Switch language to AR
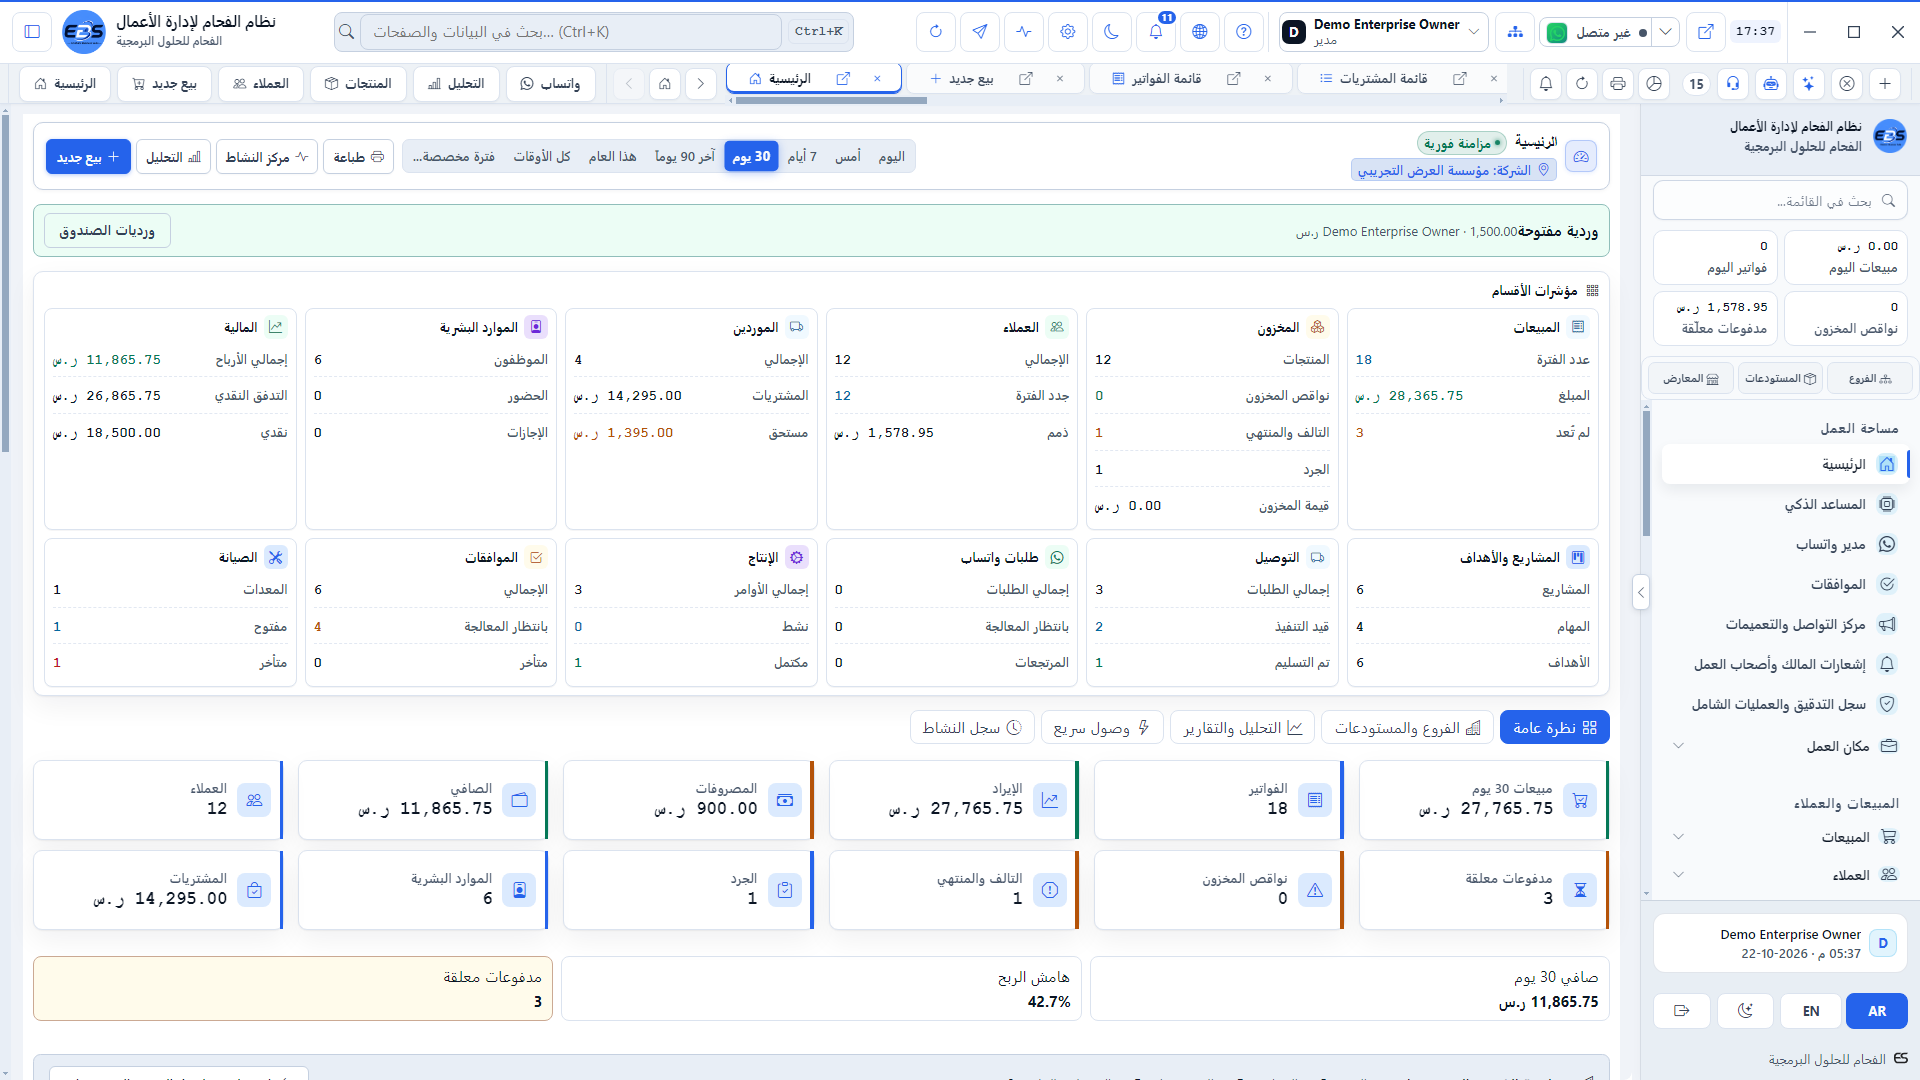 1877,1011
